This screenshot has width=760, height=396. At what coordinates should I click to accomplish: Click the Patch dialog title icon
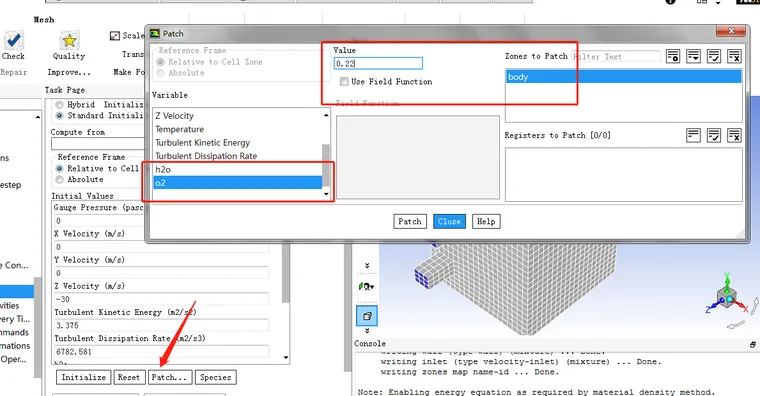pos(155,33)
